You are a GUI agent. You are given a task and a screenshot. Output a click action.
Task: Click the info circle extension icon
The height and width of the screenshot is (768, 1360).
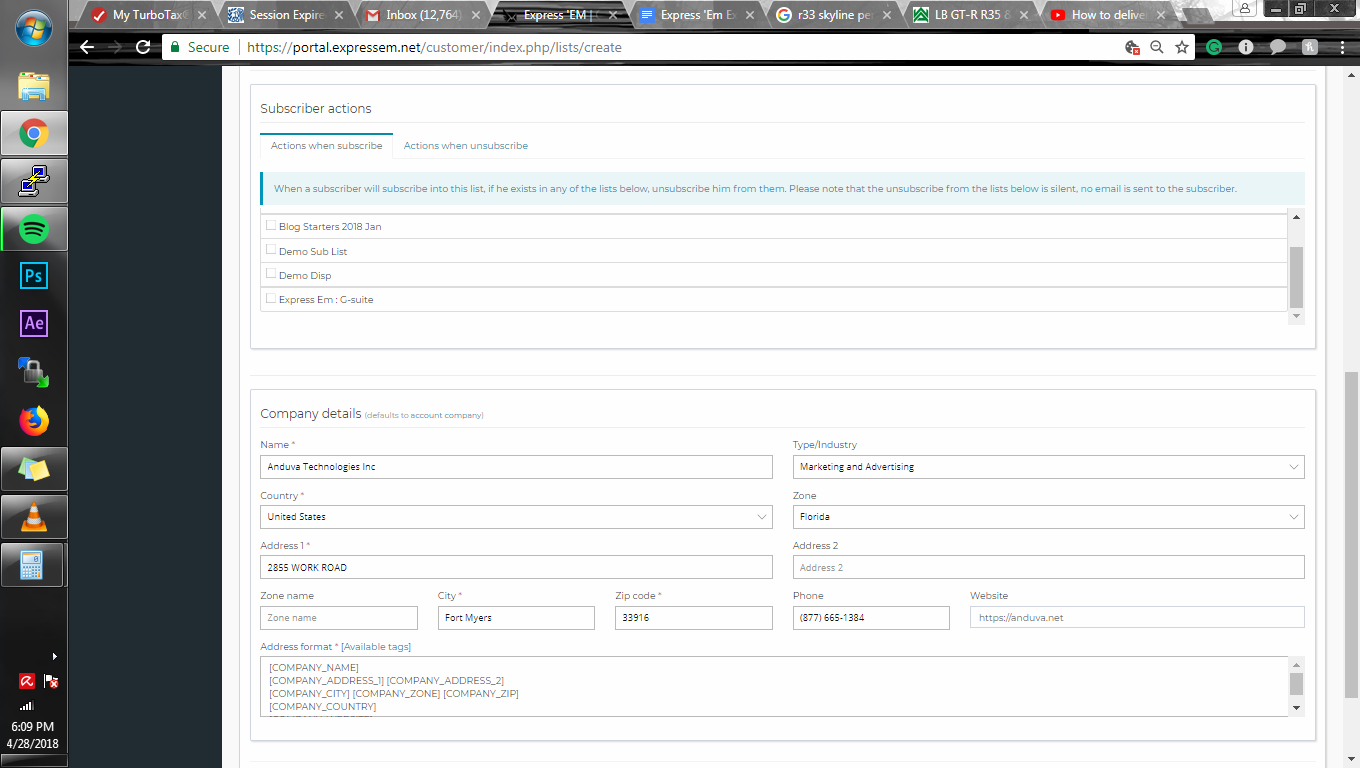tap(1246, 47)
